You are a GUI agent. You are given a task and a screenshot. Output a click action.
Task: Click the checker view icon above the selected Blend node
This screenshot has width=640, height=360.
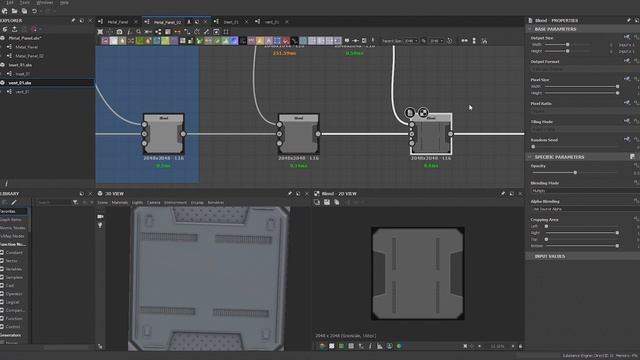click(x=423, y=113)
